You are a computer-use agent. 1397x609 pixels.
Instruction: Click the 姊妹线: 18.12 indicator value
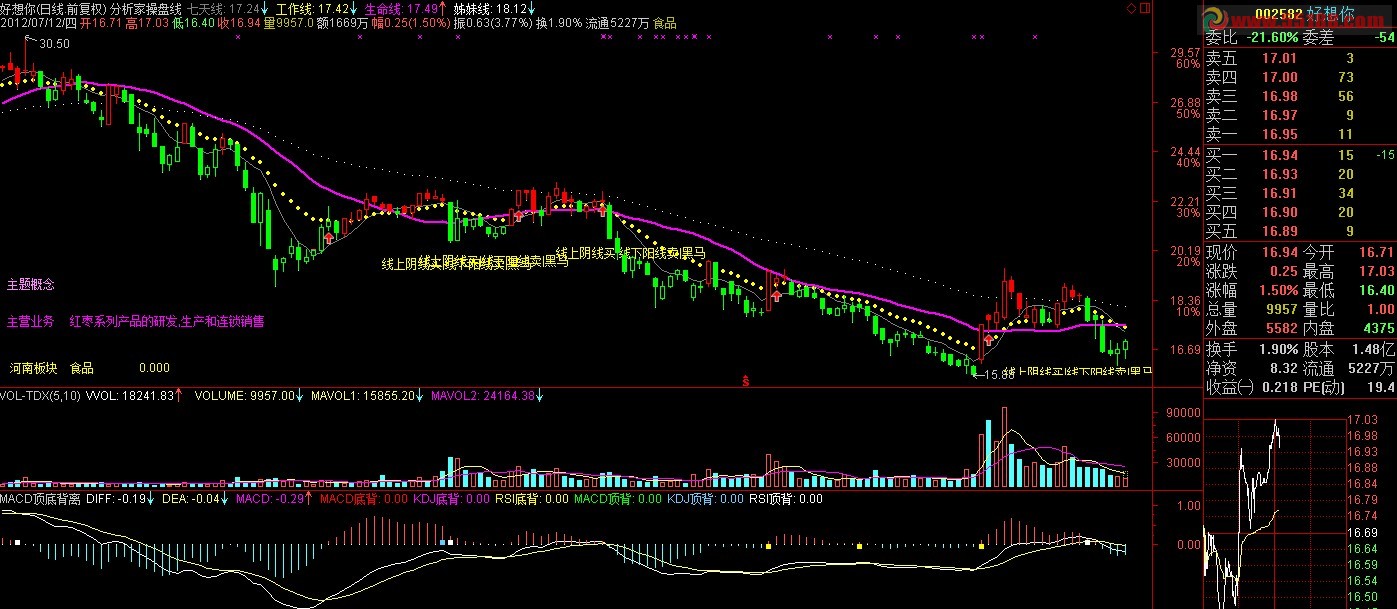pos(490,8)
